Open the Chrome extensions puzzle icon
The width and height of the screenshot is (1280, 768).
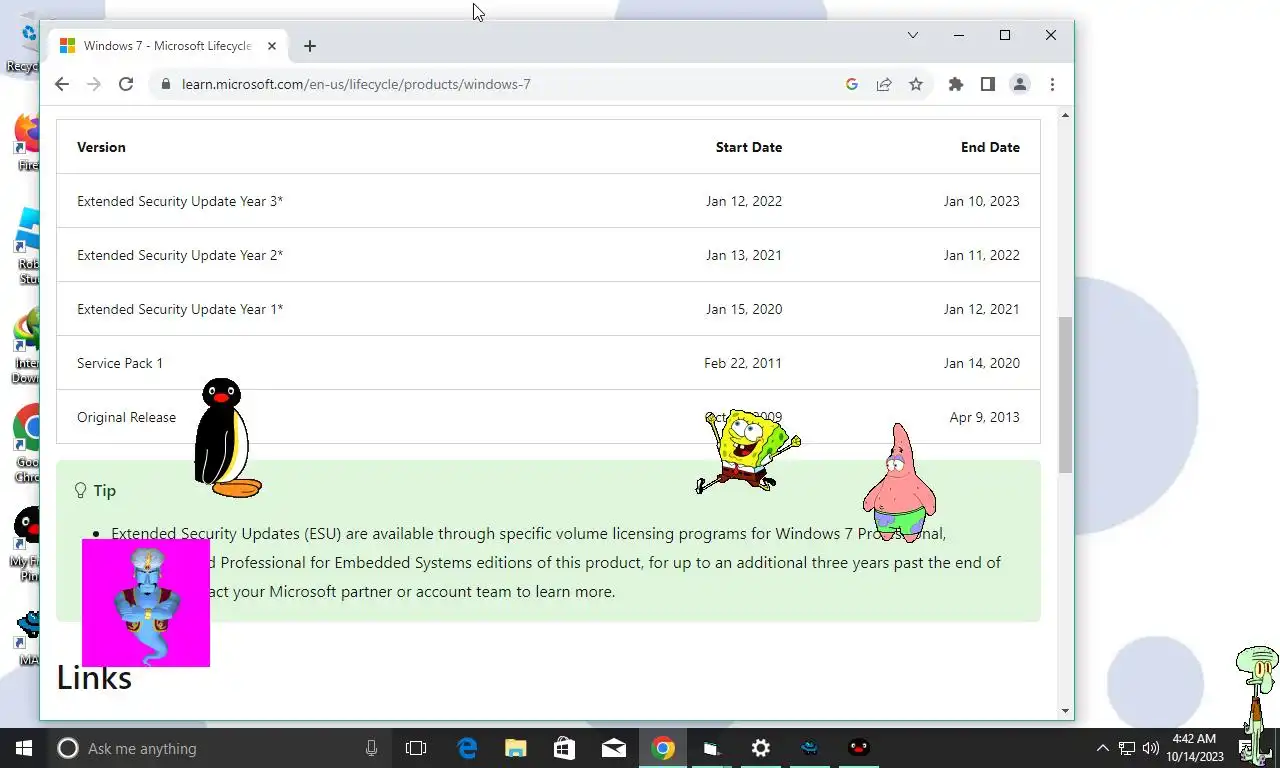click(956, 84)
